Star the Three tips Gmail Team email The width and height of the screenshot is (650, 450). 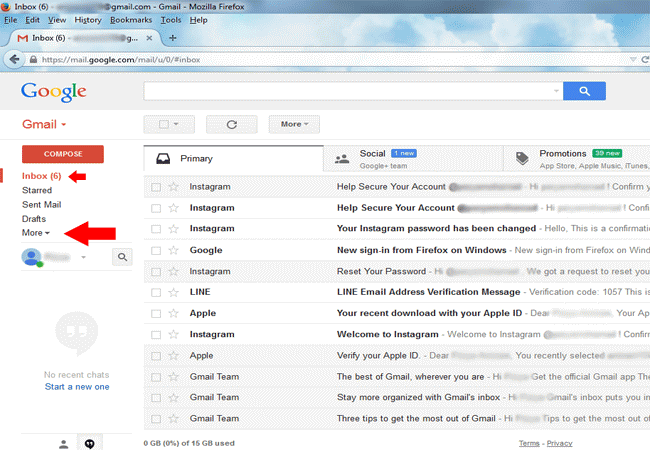coord(174,419)
